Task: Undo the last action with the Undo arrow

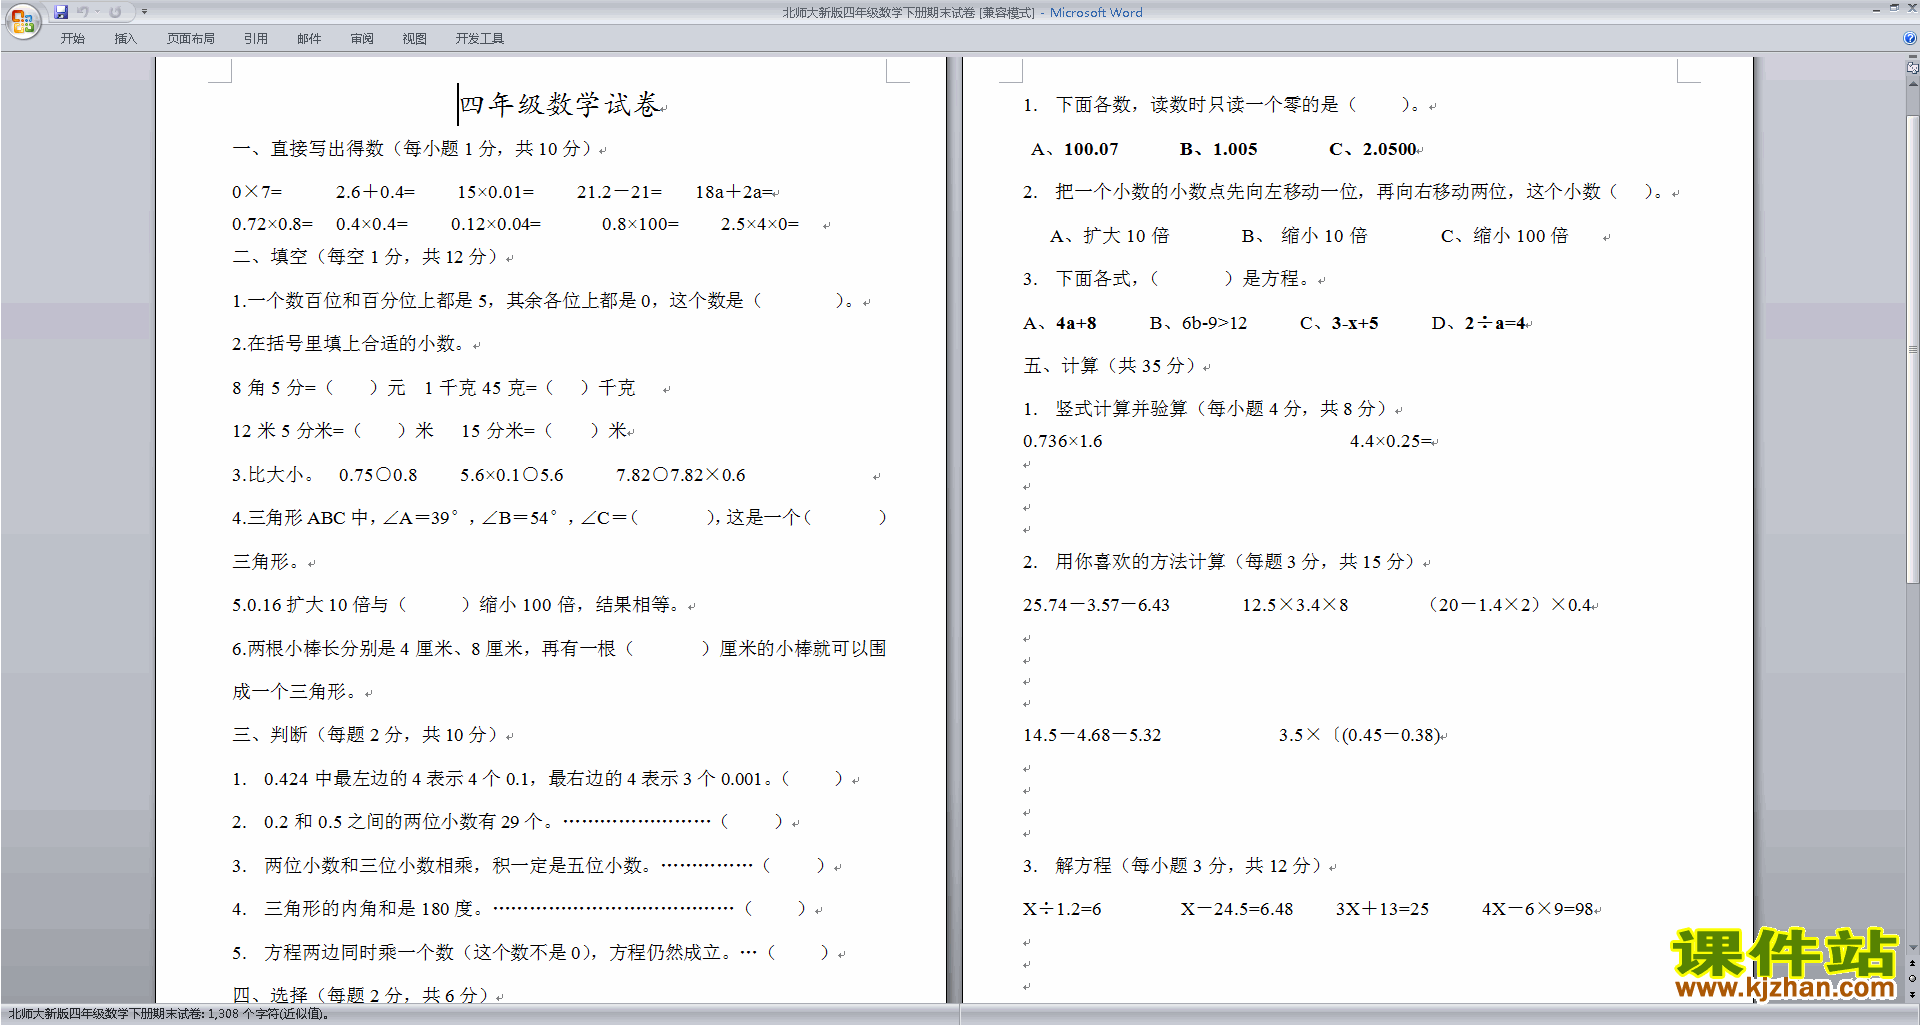Action: coord(83,12)
